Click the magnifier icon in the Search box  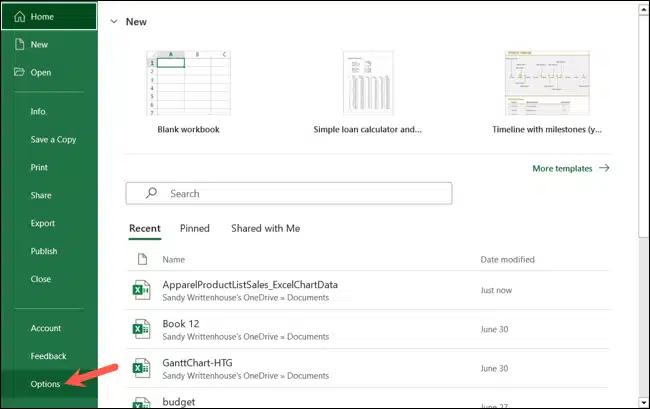point(151,193)
